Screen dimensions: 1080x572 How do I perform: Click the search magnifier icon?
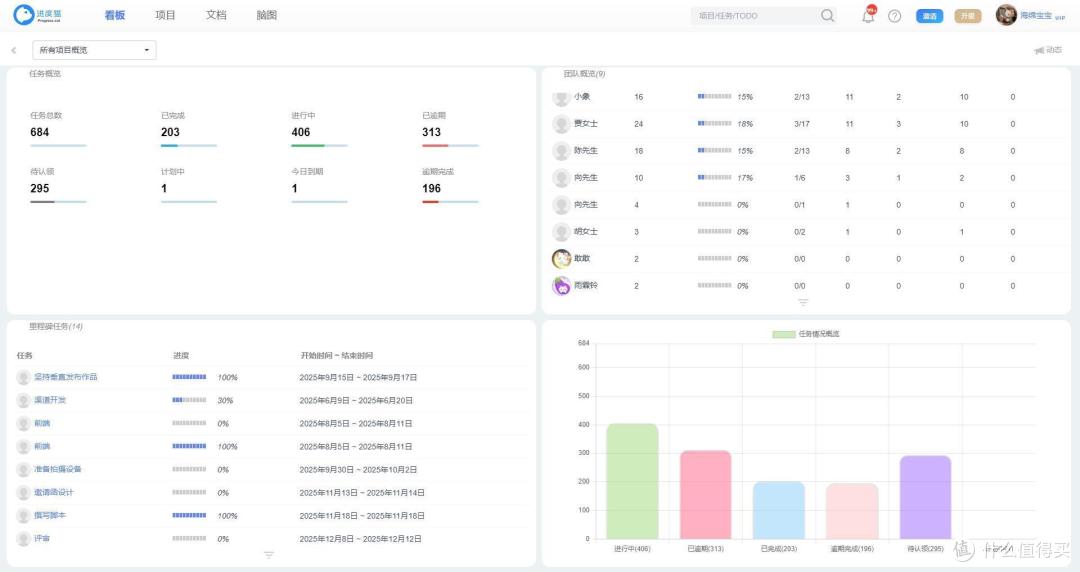tap(827, 15)
